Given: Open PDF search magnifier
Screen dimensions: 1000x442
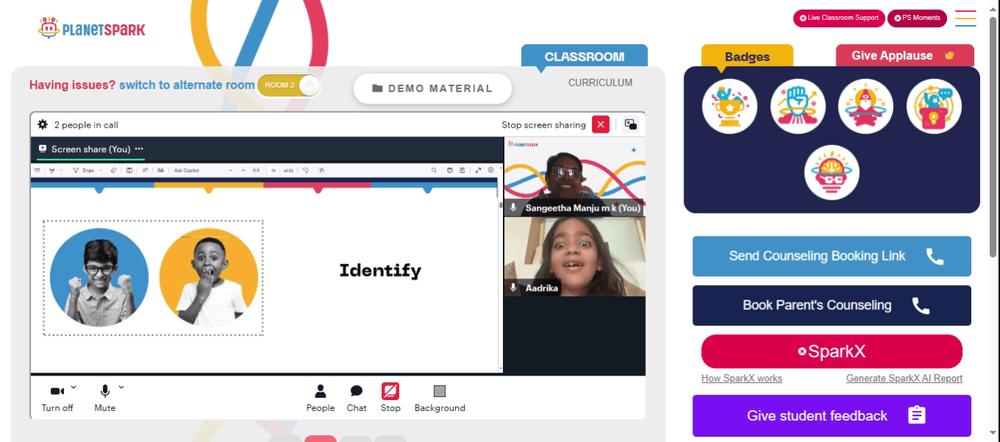Looking at the screenshot, I should tap(434, 170).
